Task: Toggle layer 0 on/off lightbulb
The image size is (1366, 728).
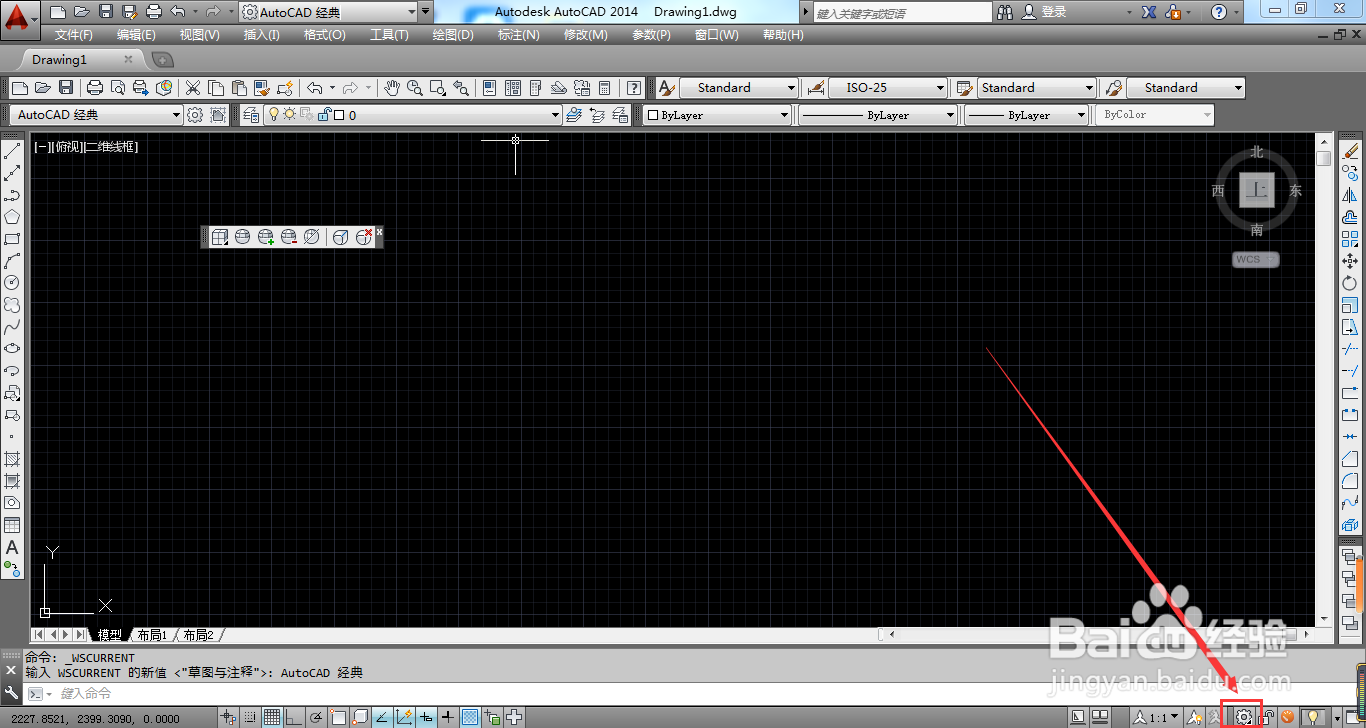Action: click(x=273, y=115)
